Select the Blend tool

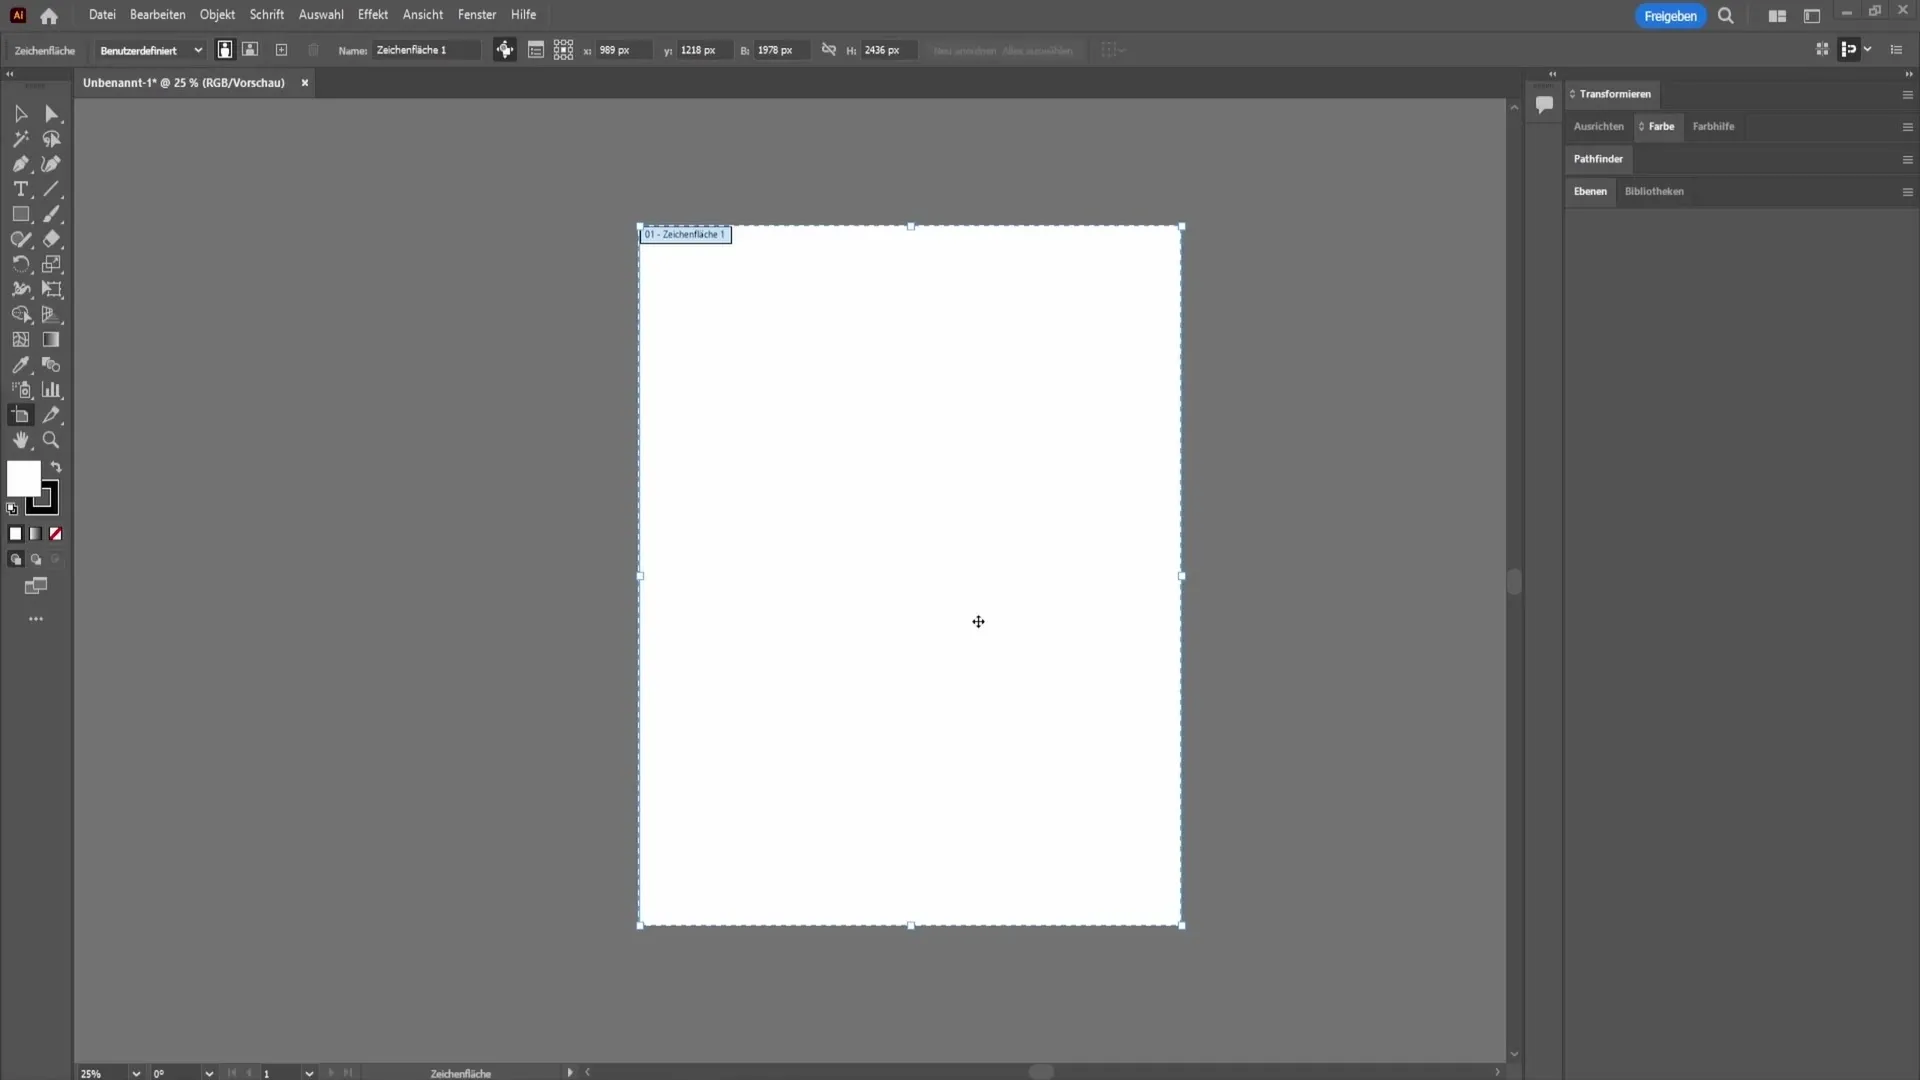52,365
